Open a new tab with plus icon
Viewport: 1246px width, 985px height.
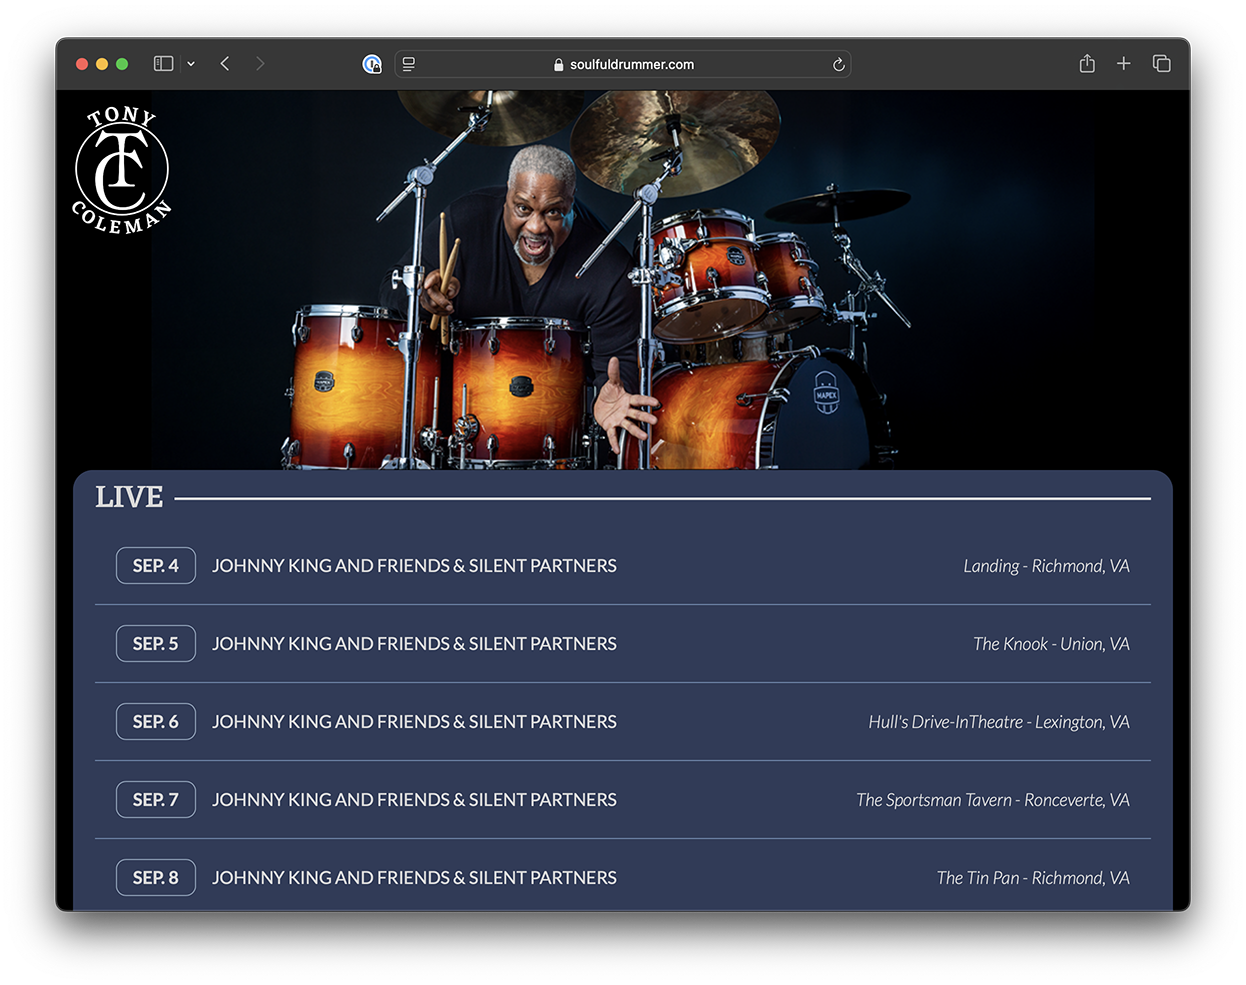(x=1124, y=64)
